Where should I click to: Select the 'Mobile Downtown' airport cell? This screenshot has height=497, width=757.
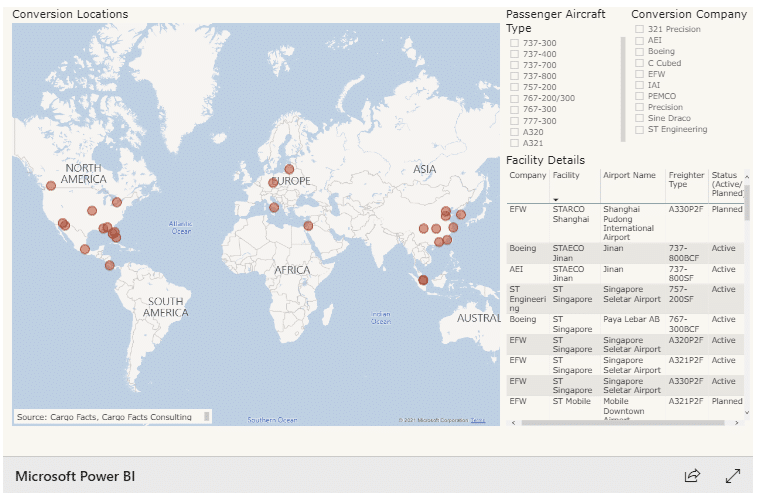tap(633, 407)
